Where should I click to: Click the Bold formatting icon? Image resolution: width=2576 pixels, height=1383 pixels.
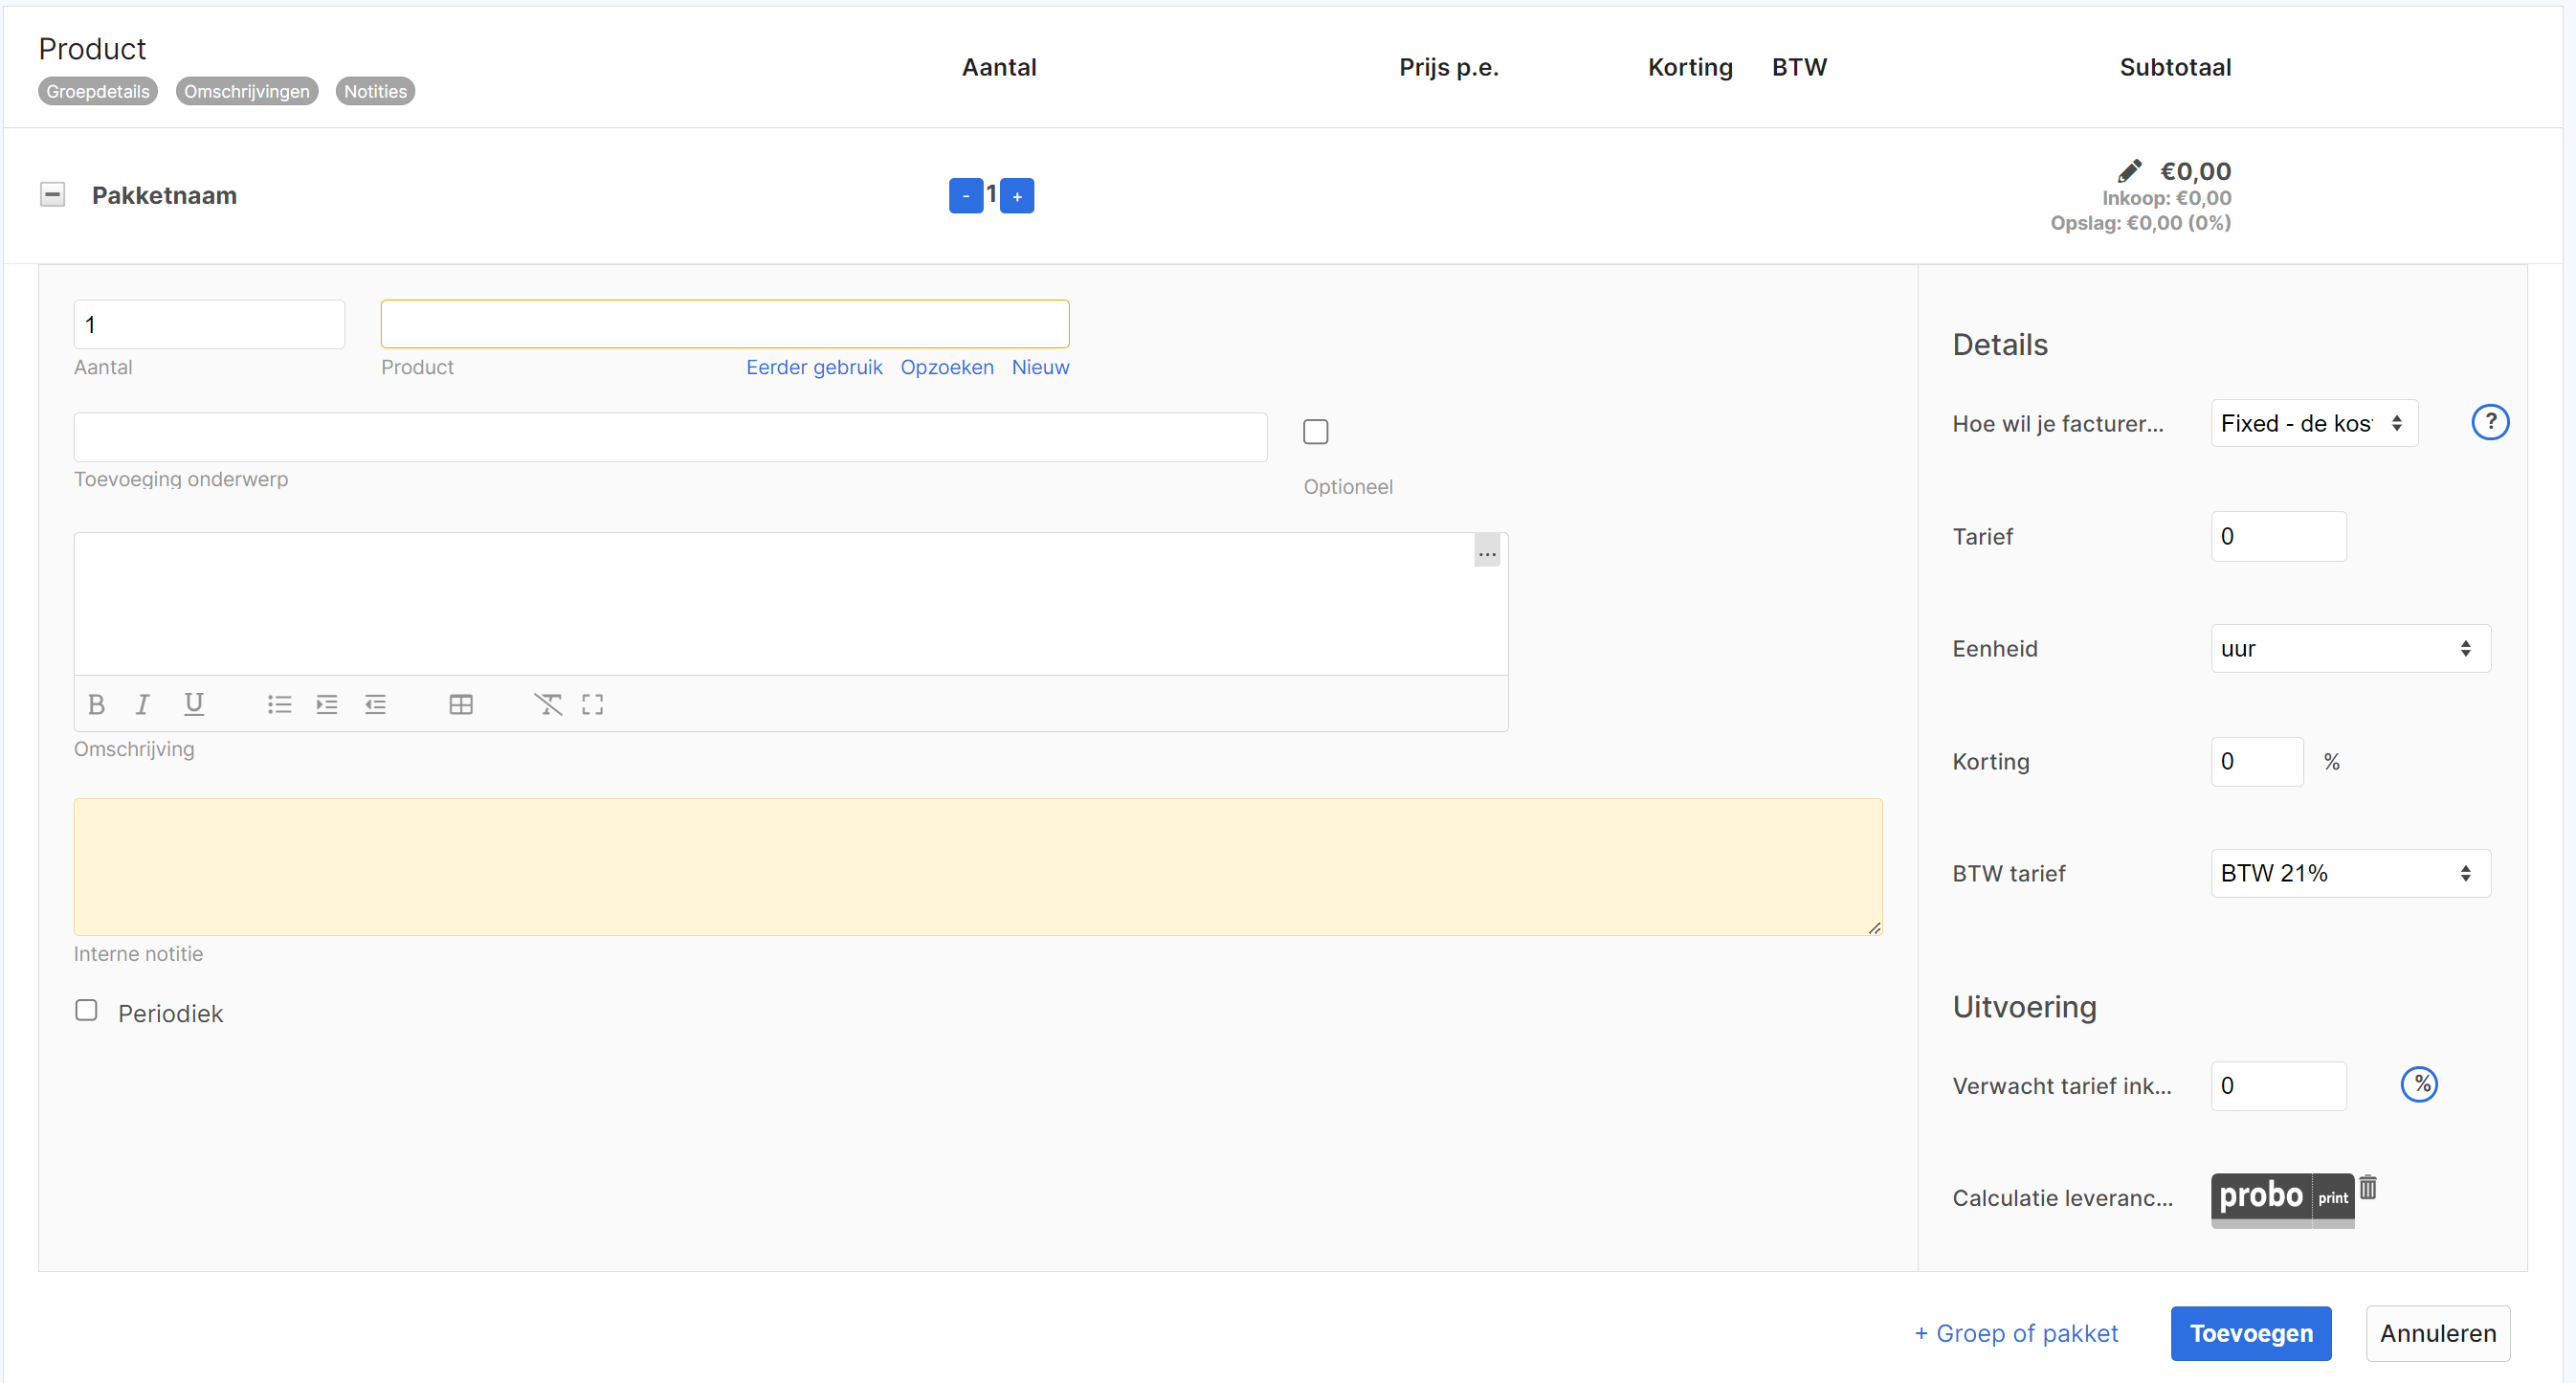pyautogui.click(x=96, y=705)
